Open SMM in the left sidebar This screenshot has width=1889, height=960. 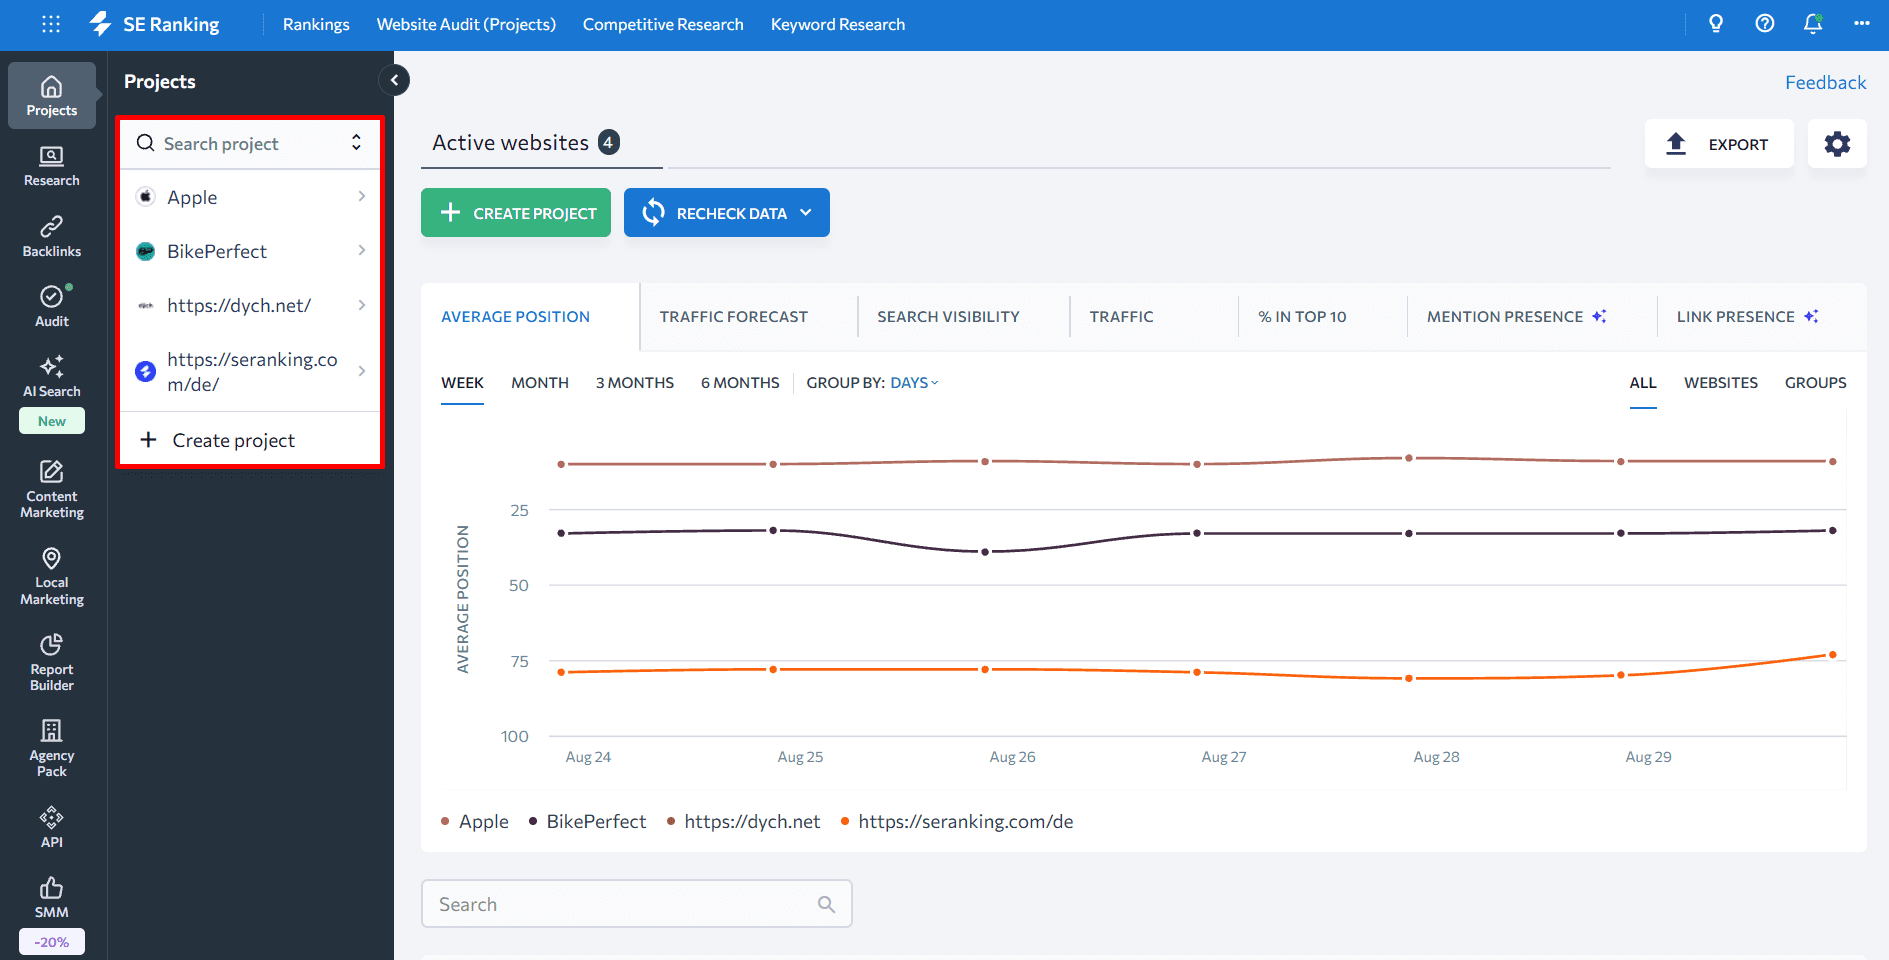click(x=52, y=897)
